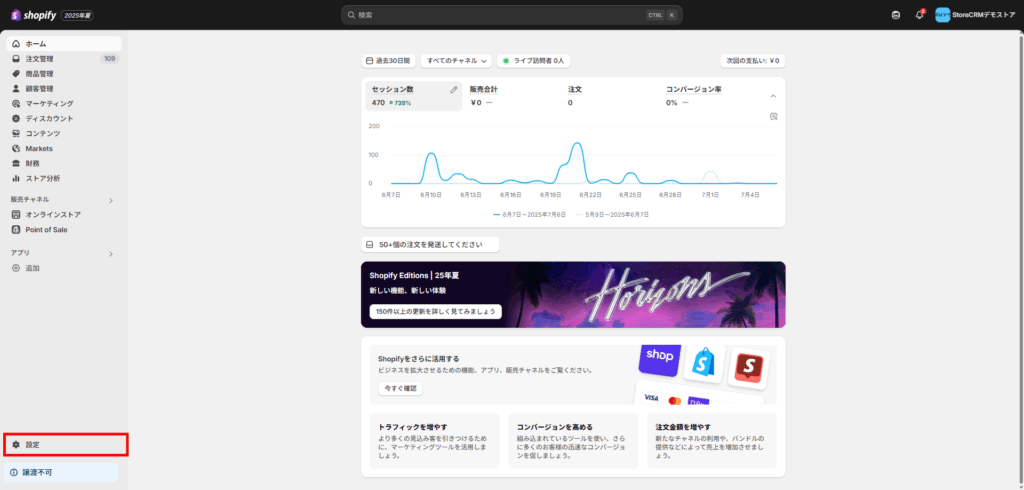Open 顧客管理 in the sidebar
The height and width of the screenshot is (490, 1024).
coord(64,89)
